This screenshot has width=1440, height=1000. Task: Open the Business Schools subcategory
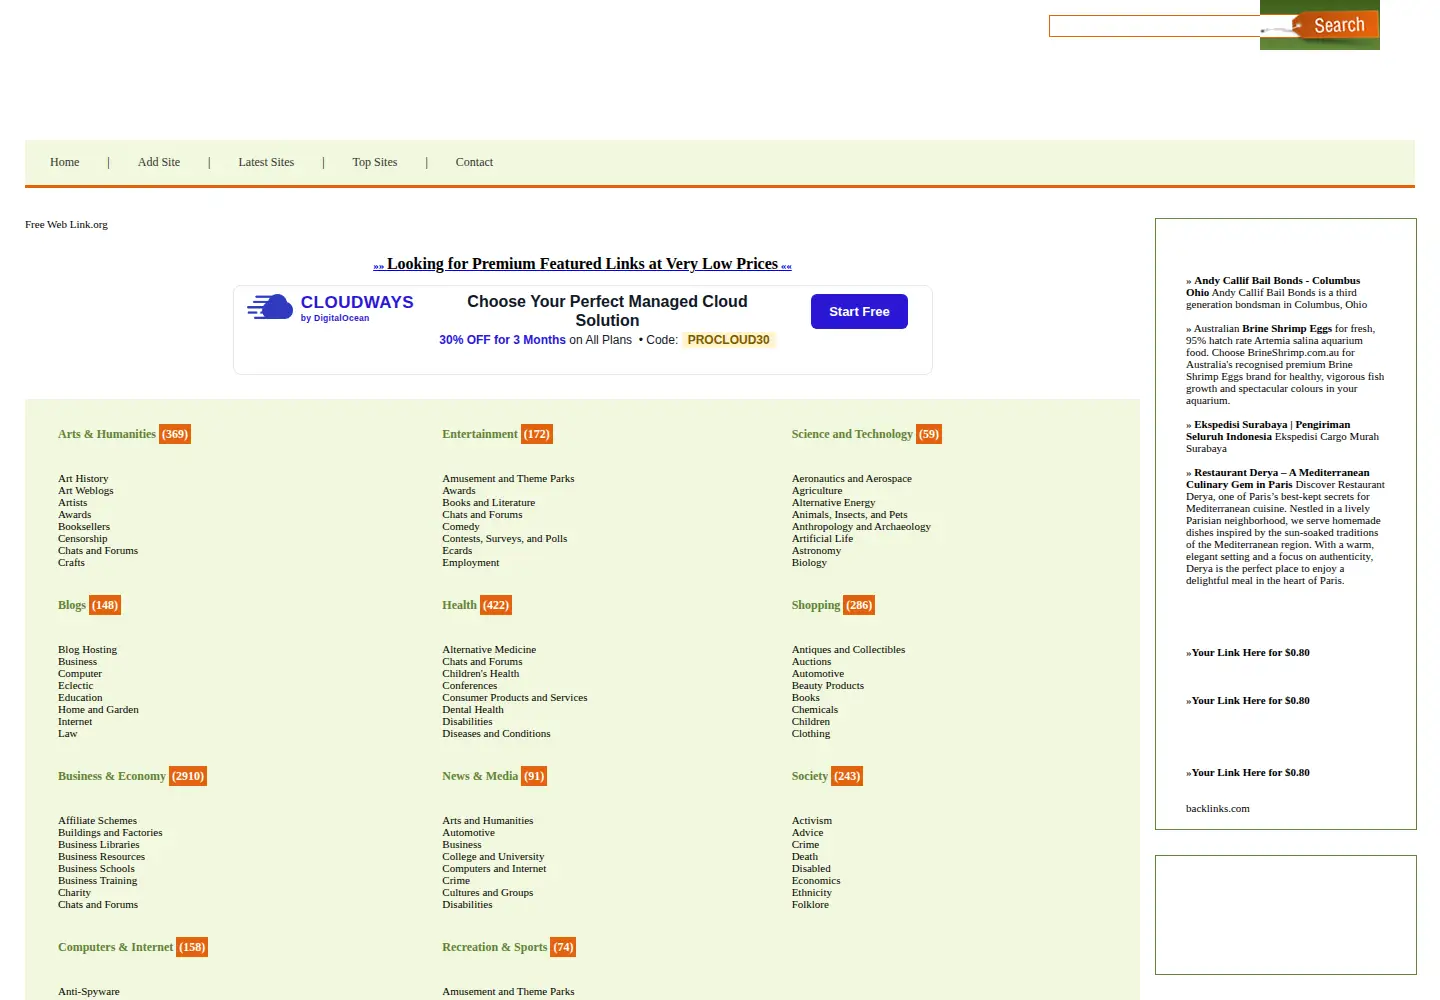point(96,869)
